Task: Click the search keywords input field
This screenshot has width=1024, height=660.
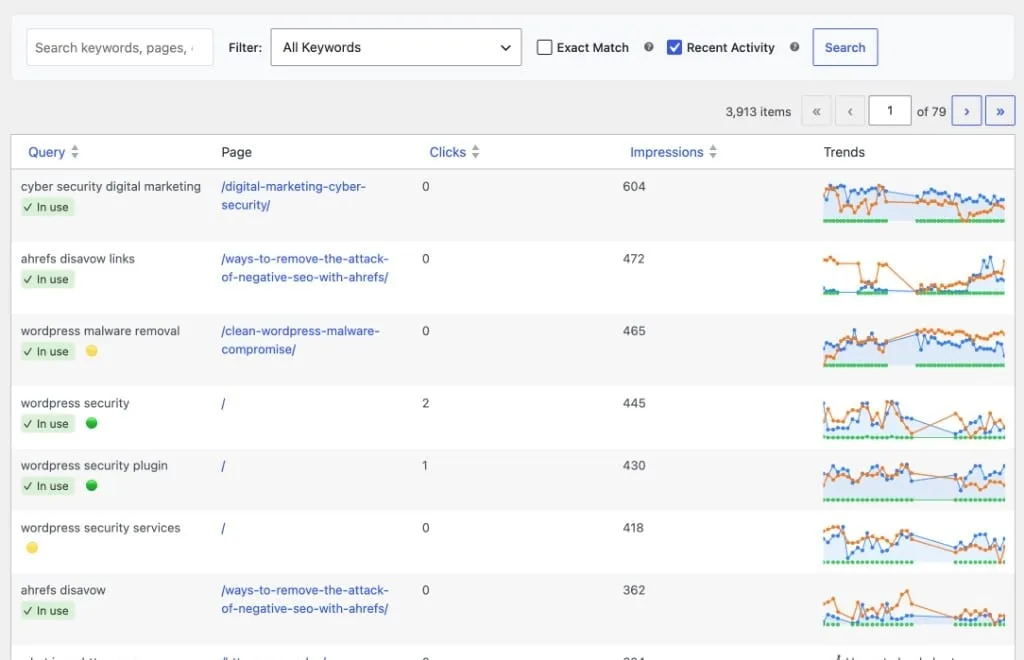Action: [x=120, y=47]
